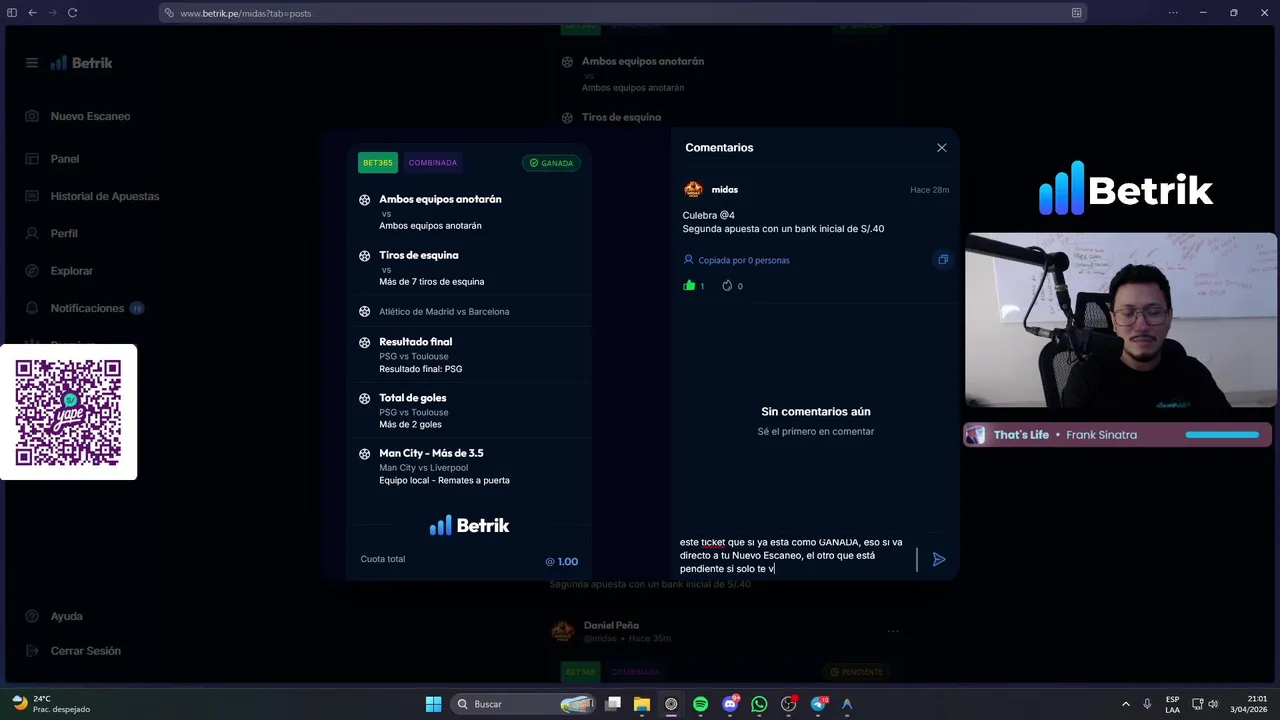Open taskbar clock showing 21:01

tap(1249, 704)
